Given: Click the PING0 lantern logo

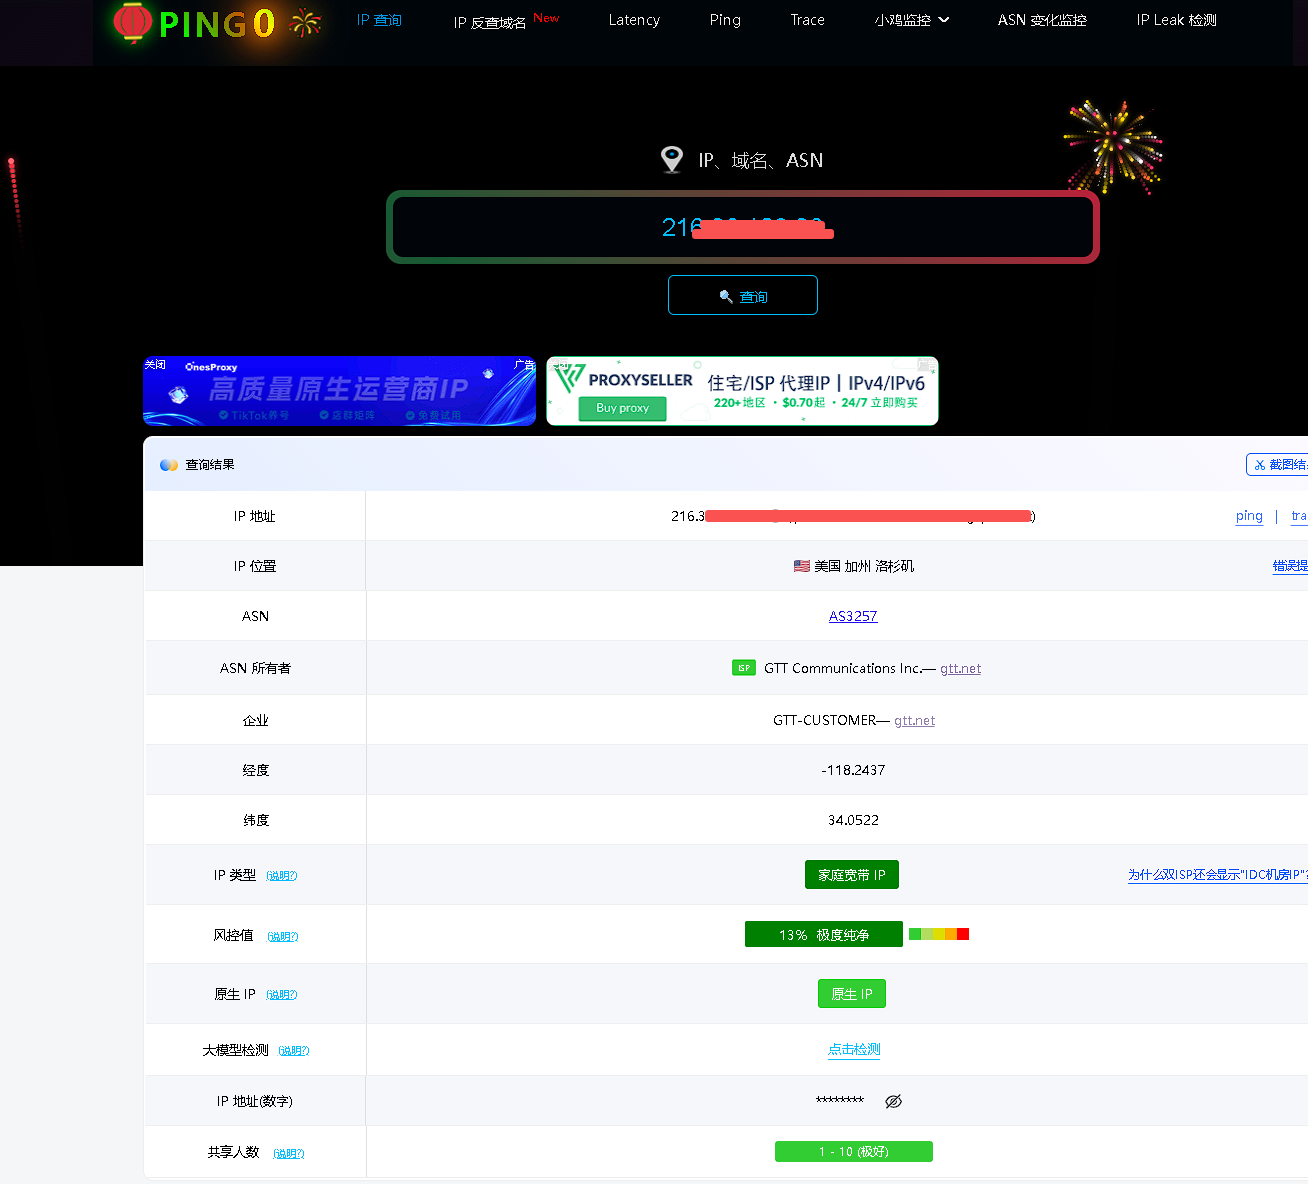Looking at the screenshot, I should tap(133, 23).
